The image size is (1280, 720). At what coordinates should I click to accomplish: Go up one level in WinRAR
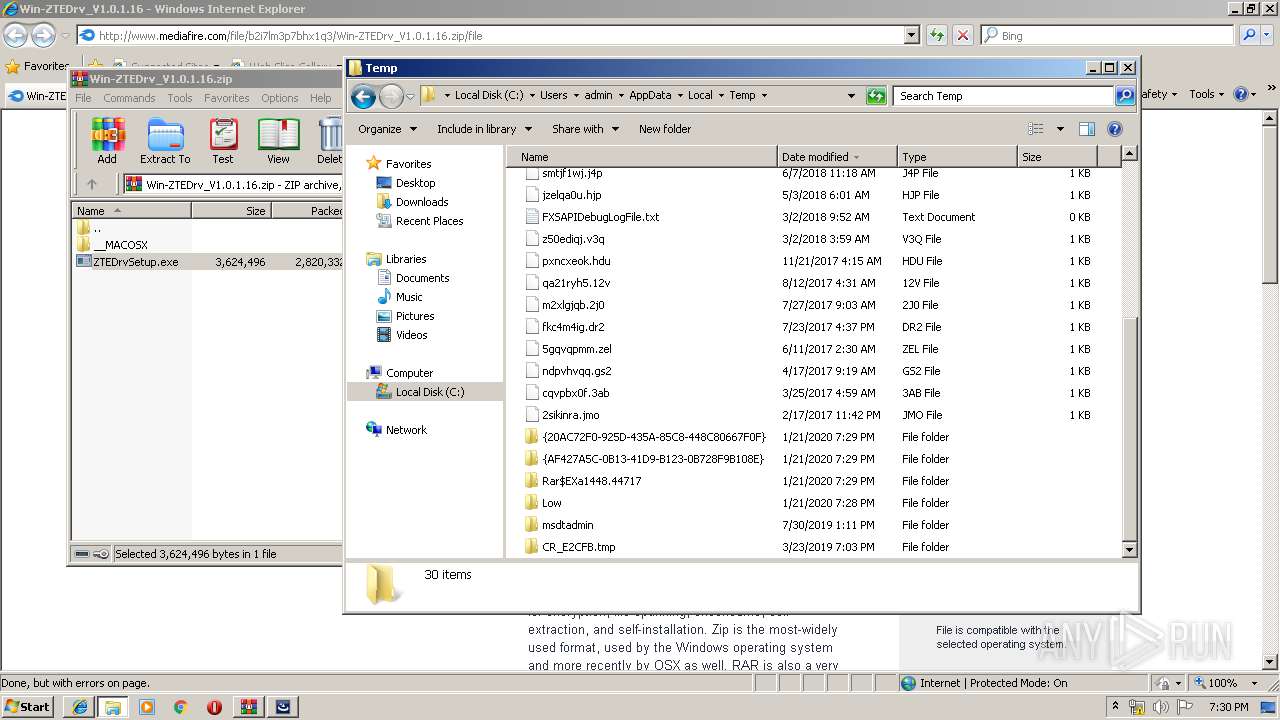pyautogui.click(x=92, y=184)
